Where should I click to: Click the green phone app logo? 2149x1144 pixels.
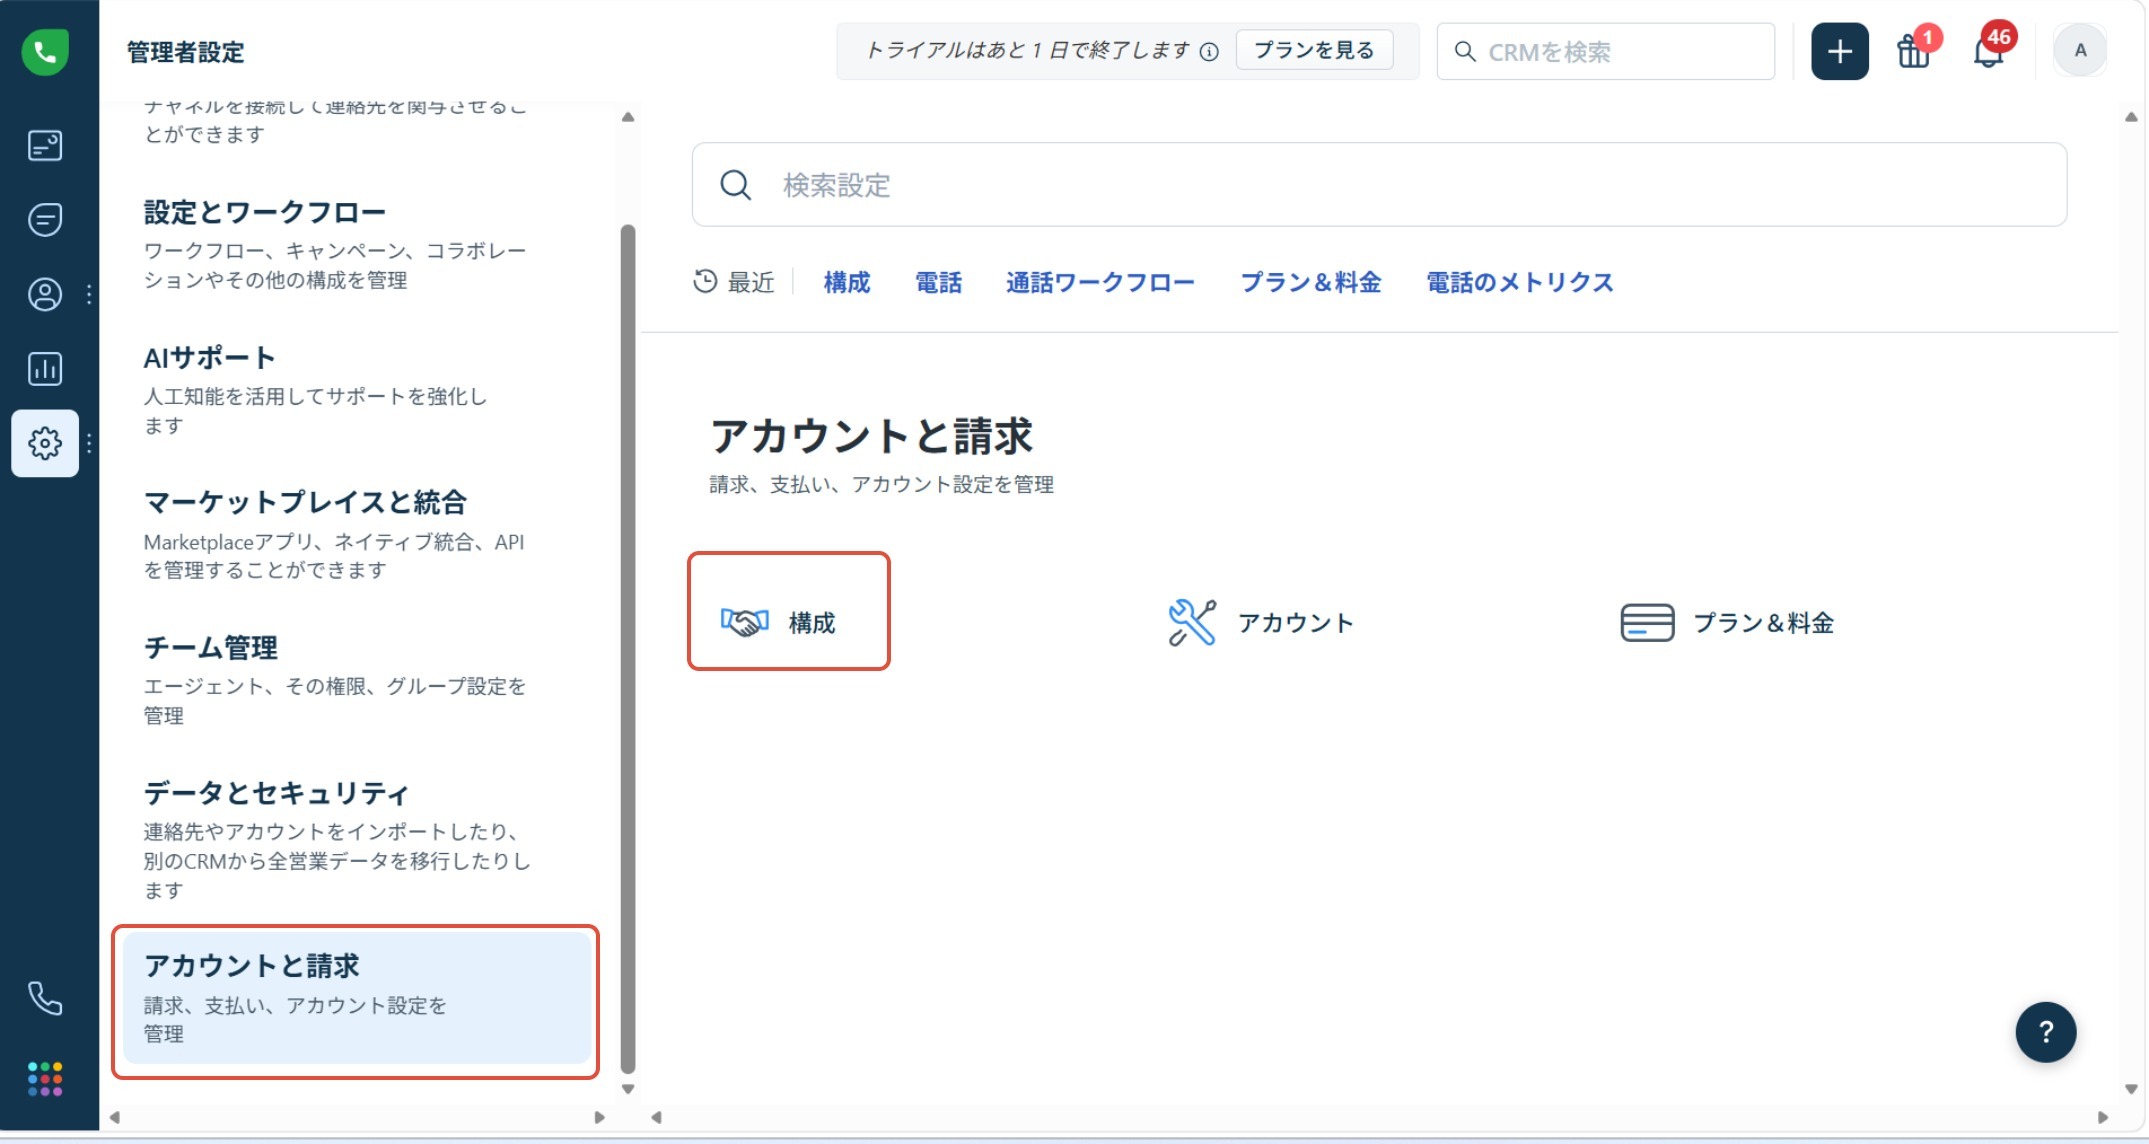(x=45, y=51)
